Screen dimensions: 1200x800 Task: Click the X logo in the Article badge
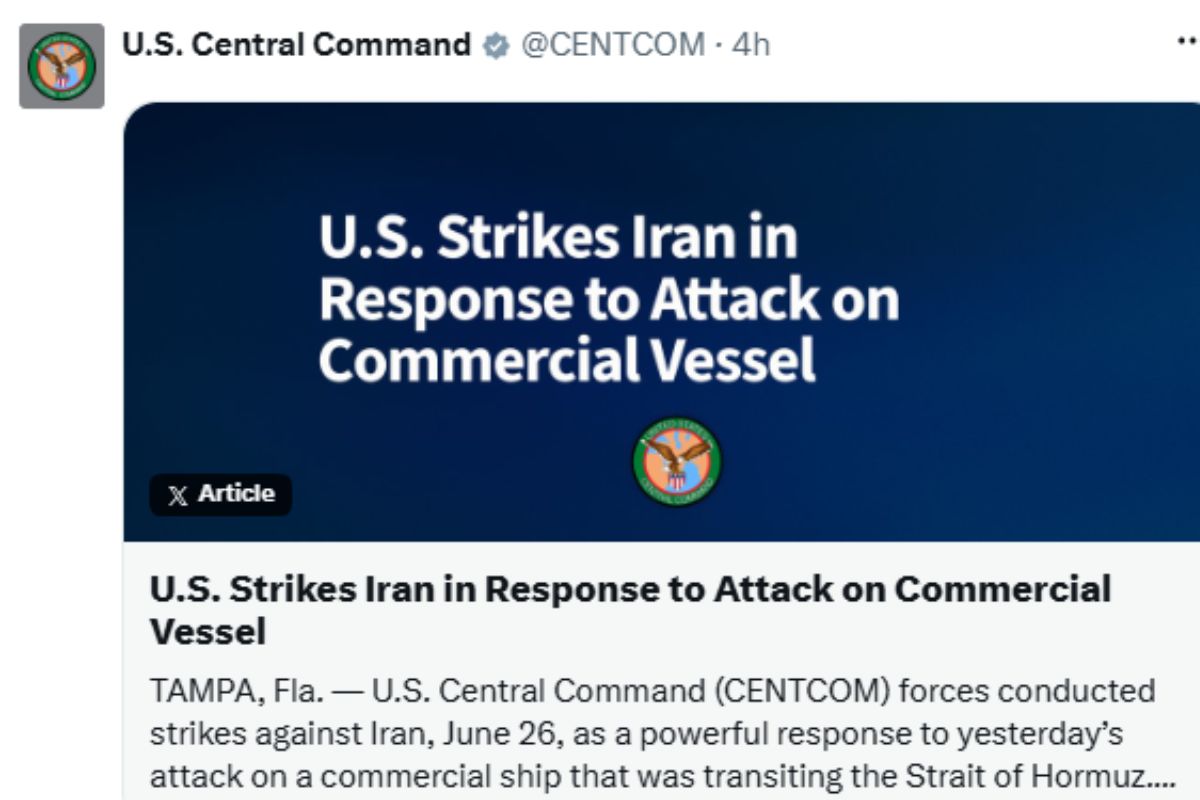[x=178, y=495]
